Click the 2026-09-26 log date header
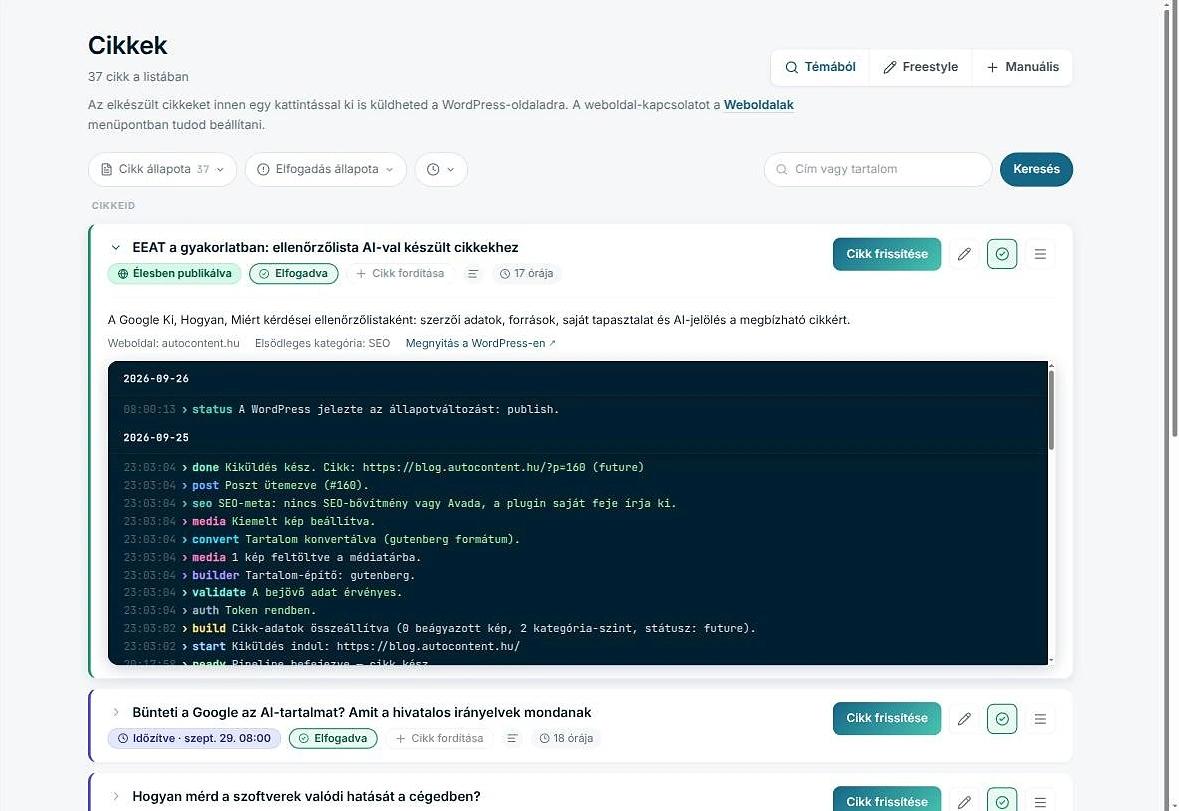 click(156, 379)
